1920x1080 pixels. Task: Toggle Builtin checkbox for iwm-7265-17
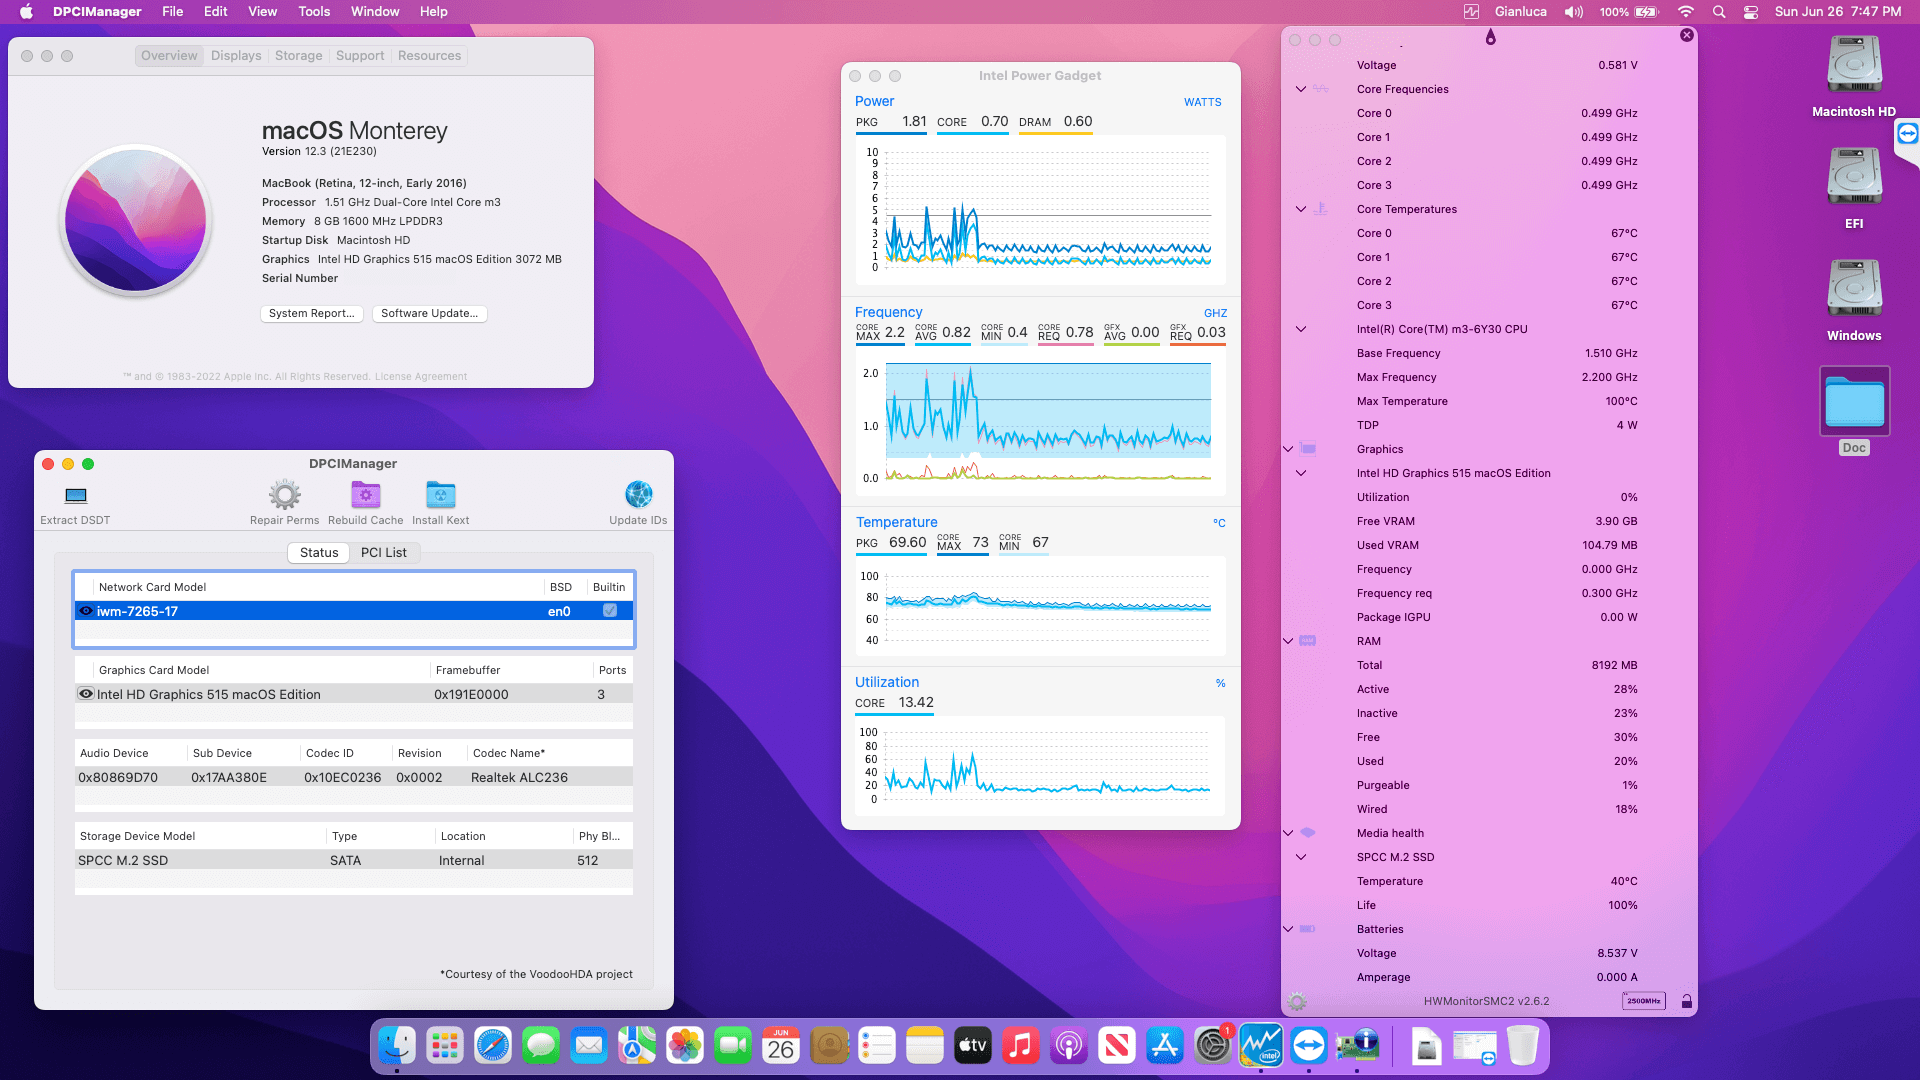click(610, 611)
